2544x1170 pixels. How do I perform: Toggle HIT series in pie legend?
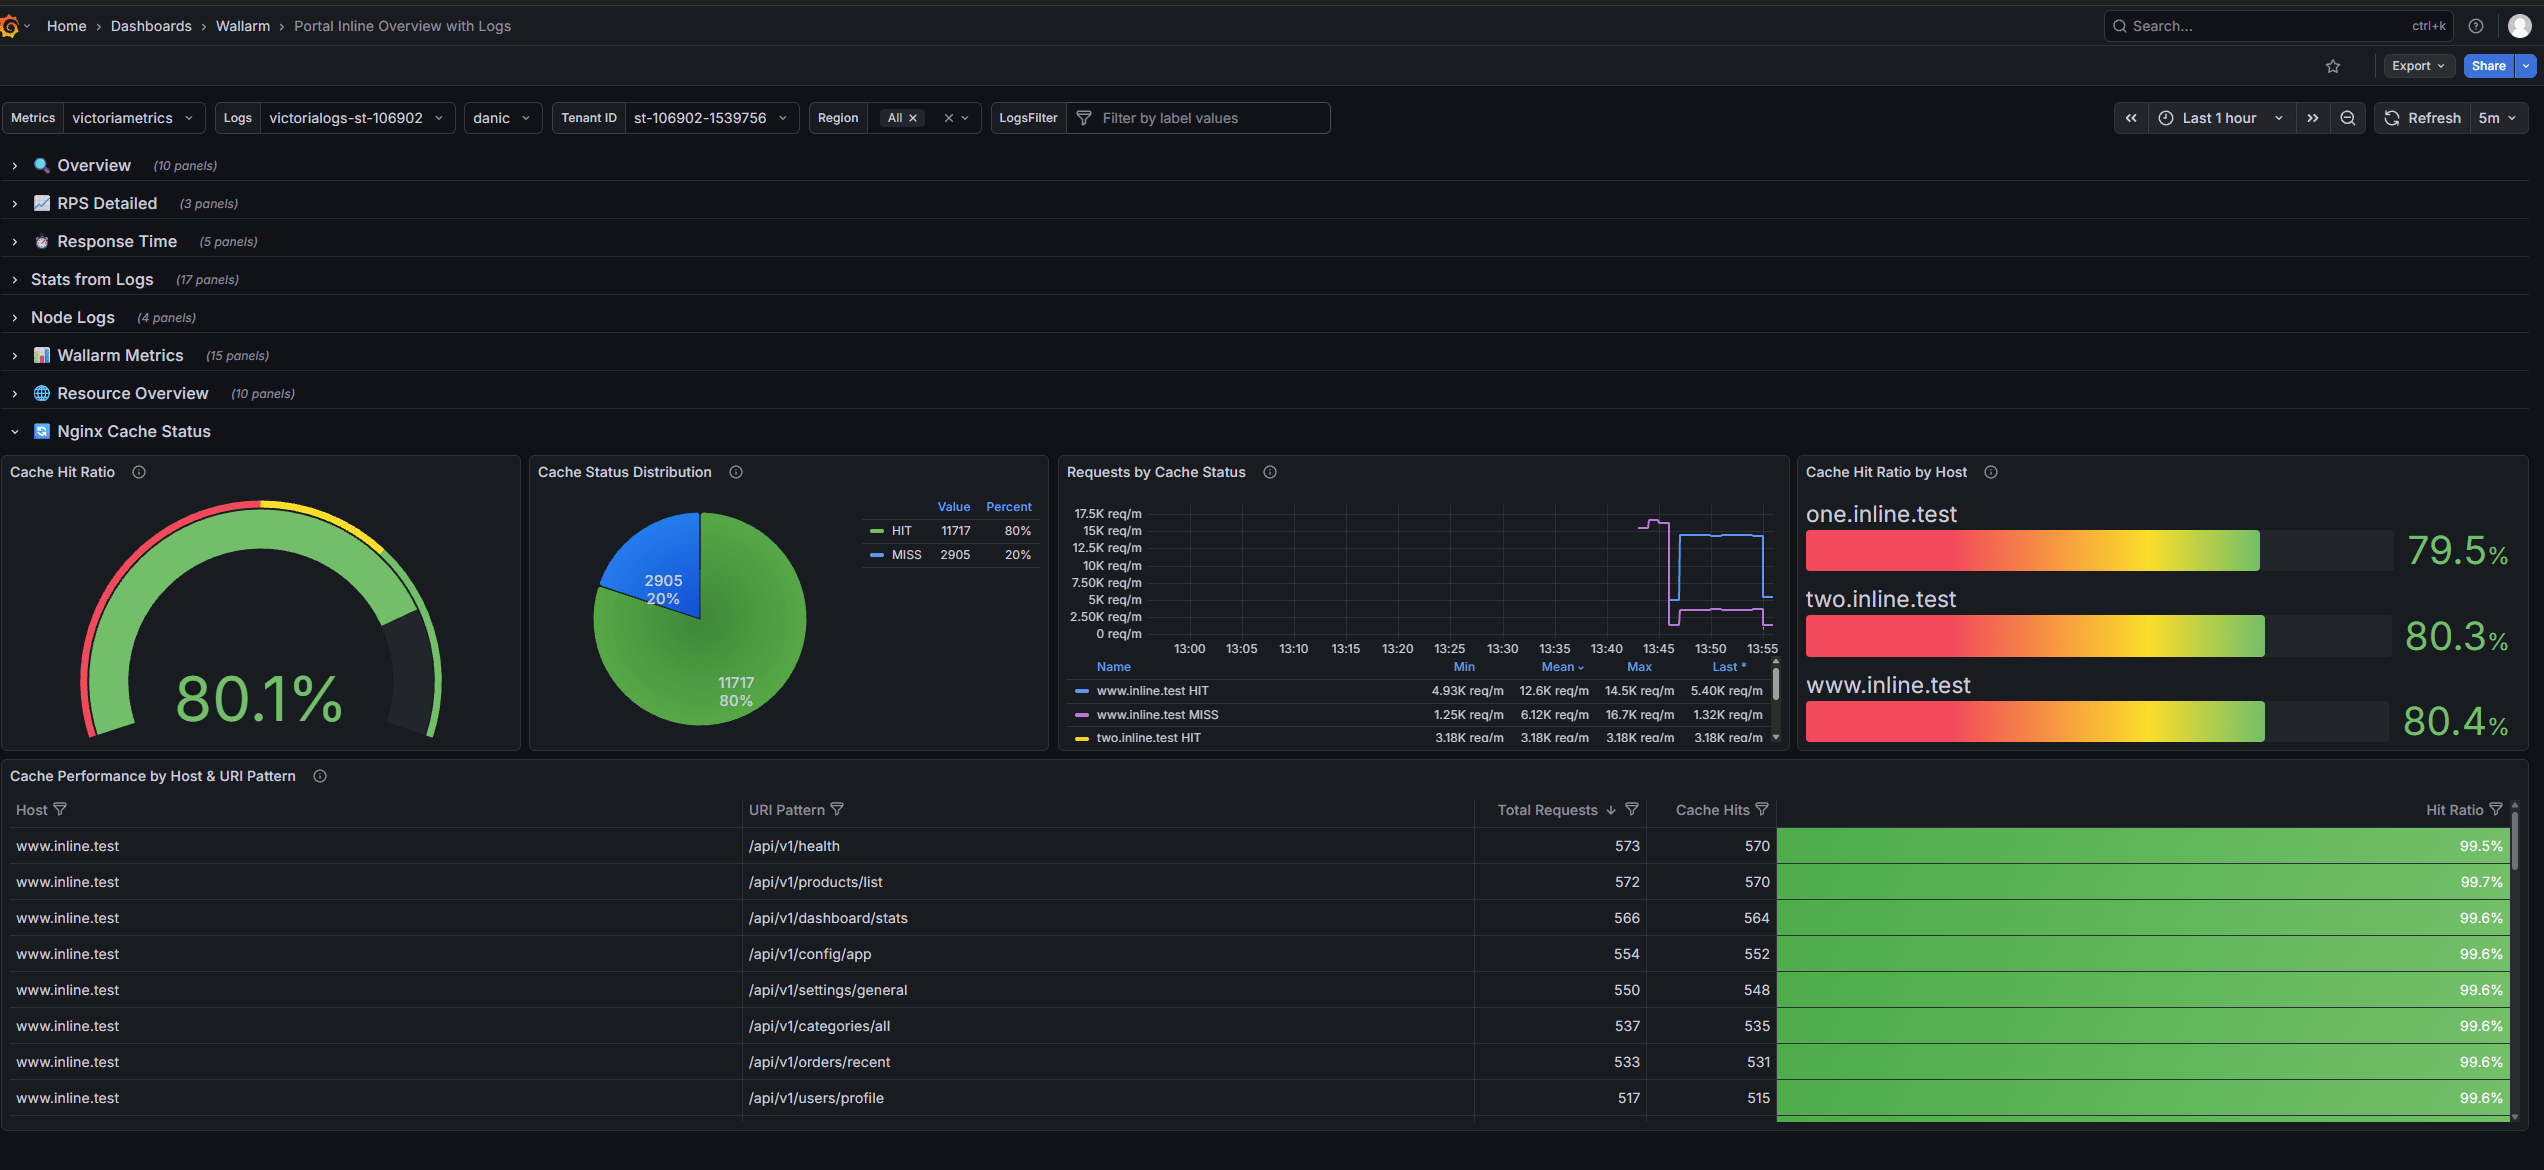tap(901, 531)
